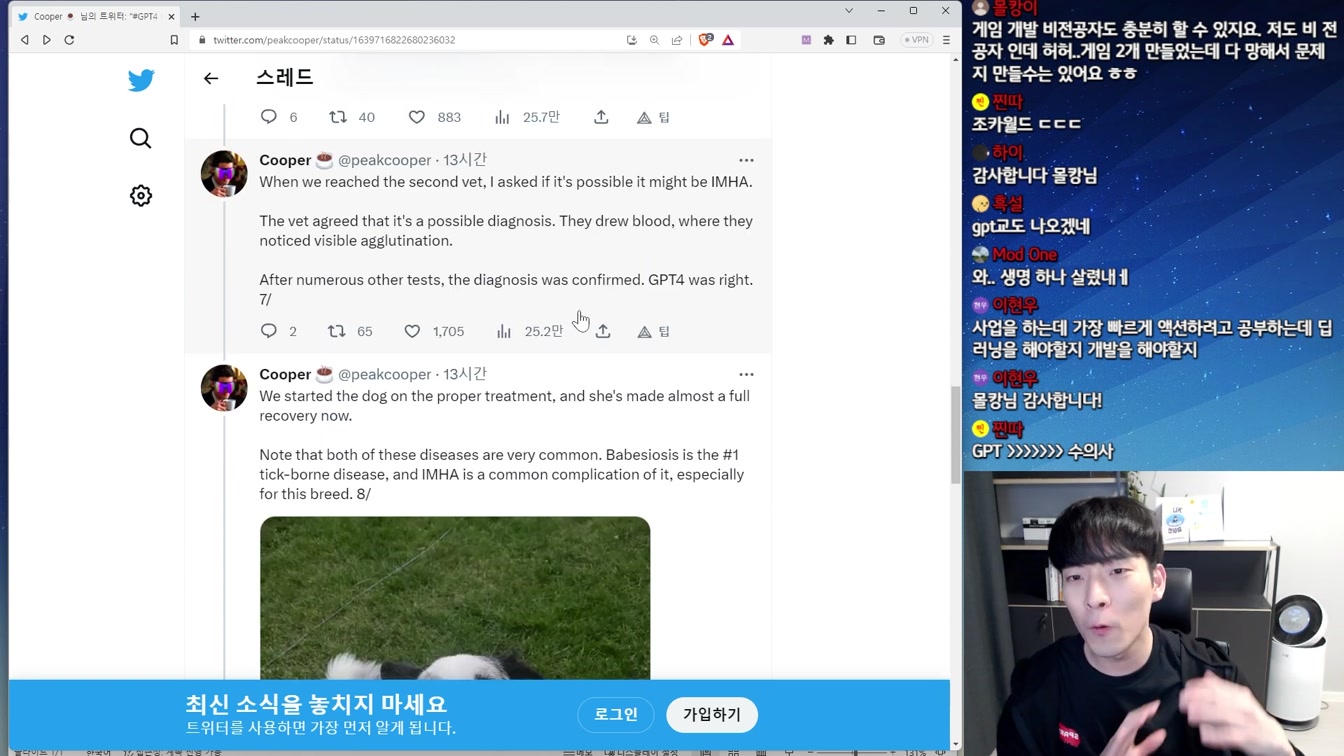Open the Twitter settings gear icon
This screenshot has height=756, width=1344.
click(x=141, y=196)
